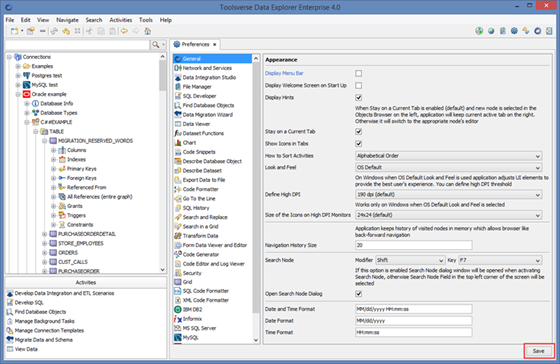Toggle Stay on a Current Tab checkbox
Image resolution: width=560 pixels, height=364 pixels.
[x=359, y=131]
